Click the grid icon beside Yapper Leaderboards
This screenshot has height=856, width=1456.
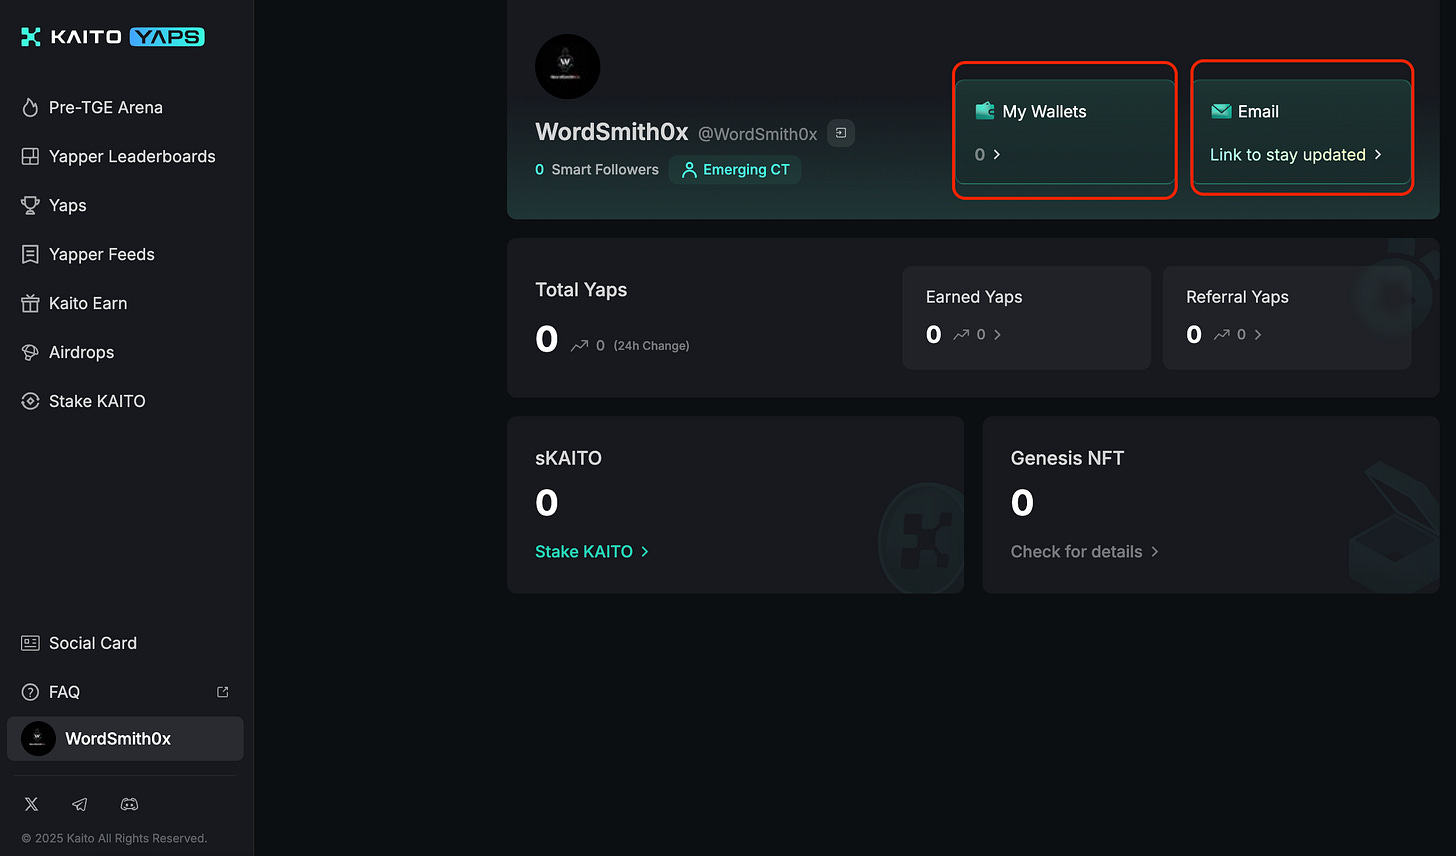30,156
